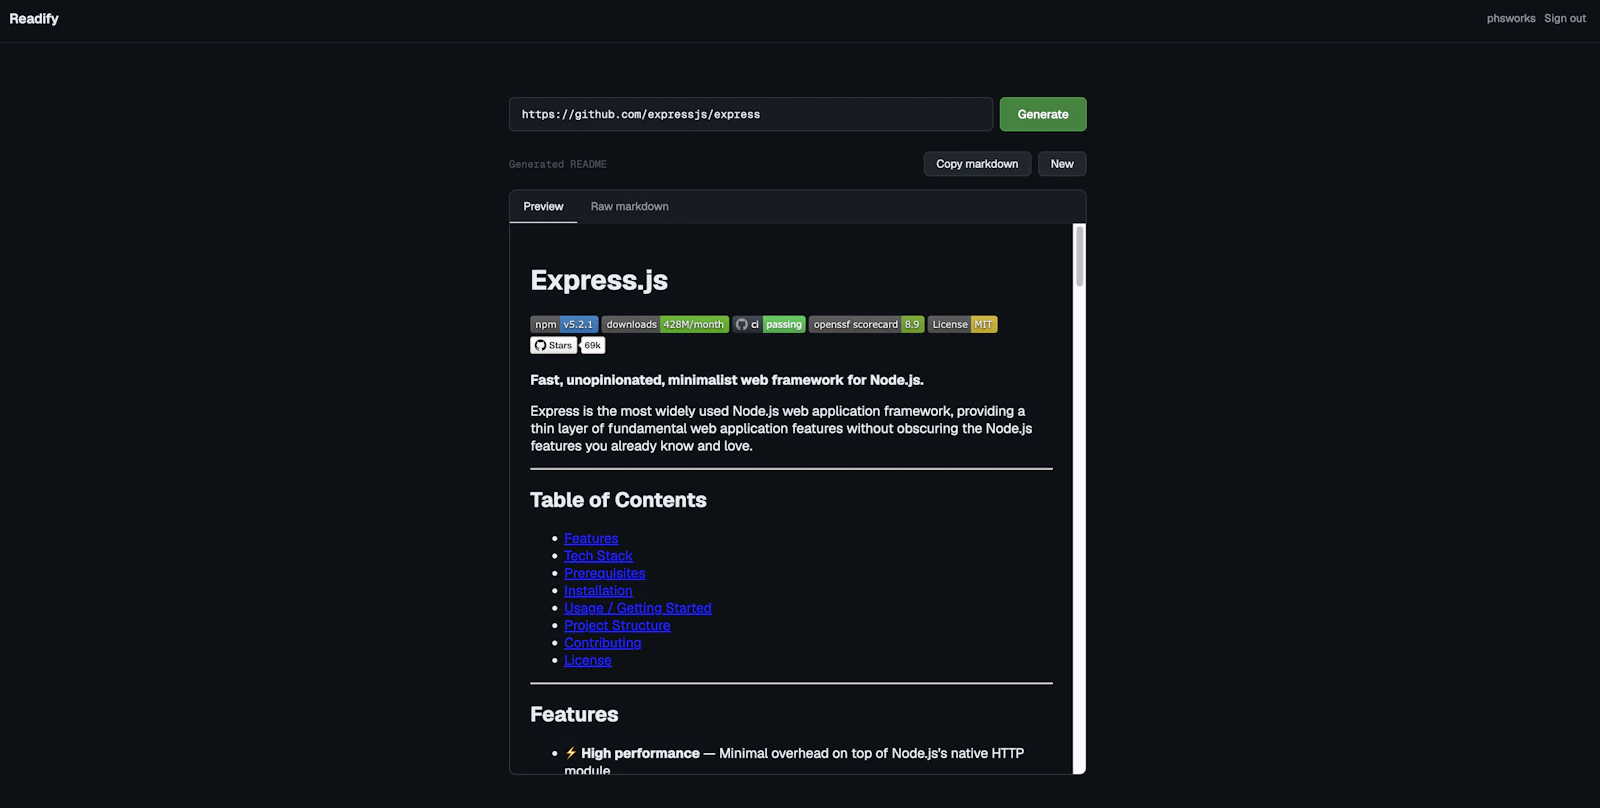This screenshot has width=1600, height=808.
Task: Switch to the Preview tab
Action: tap(543, 207)
